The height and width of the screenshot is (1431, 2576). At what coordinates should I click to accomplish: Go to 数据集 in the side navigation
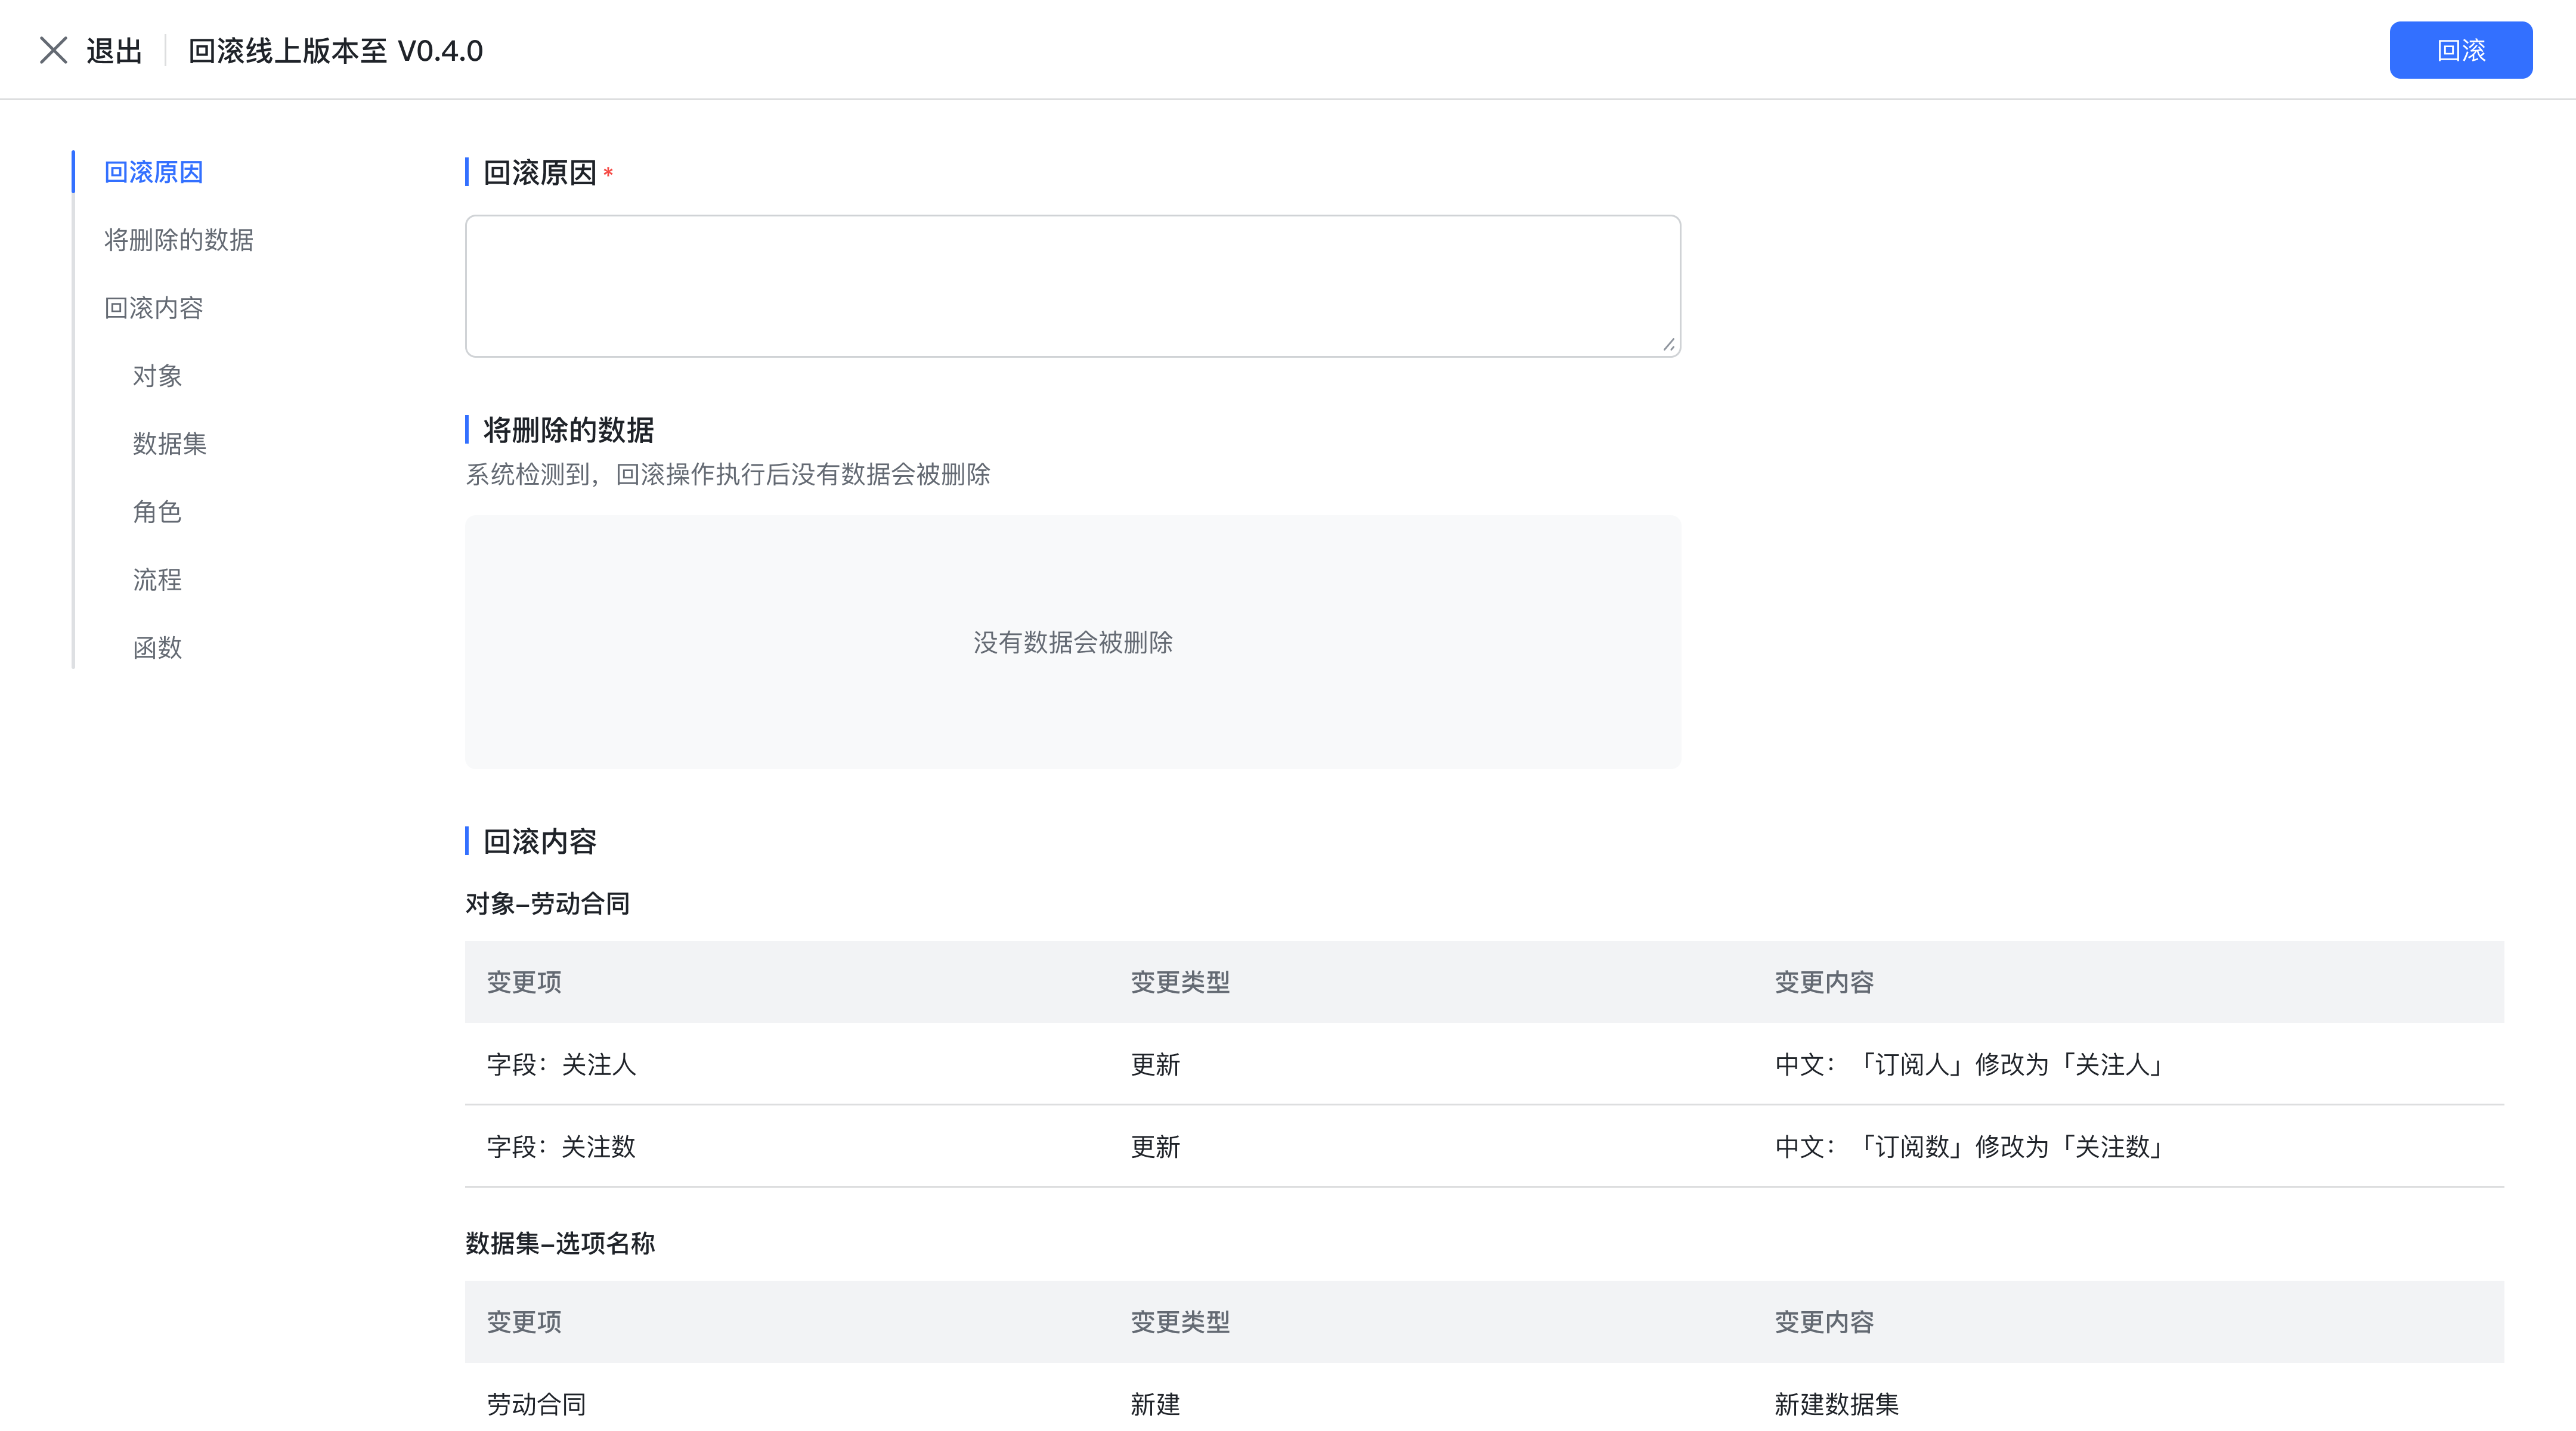170,444
